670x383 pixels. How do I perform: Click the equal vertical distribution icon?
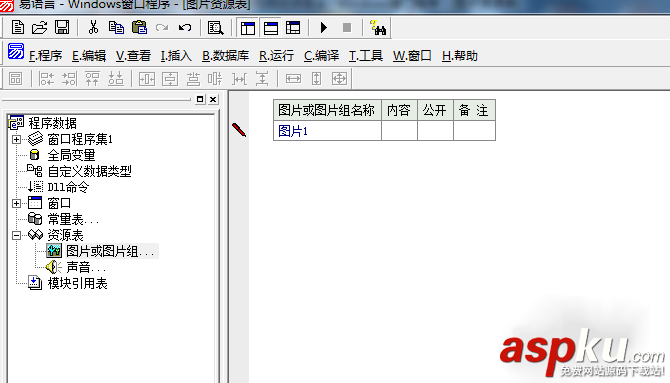point(193,79)
